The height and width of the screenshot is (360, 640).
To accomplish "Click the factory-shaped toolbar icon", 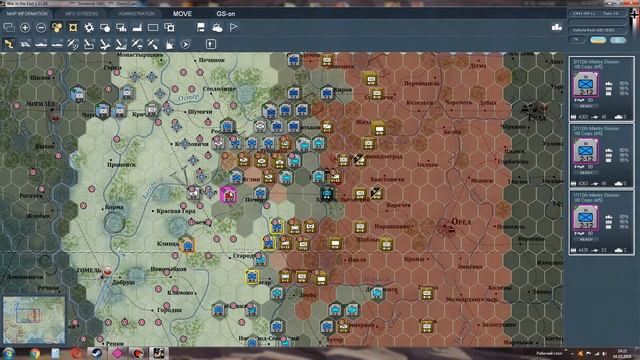I will (137, 27).
